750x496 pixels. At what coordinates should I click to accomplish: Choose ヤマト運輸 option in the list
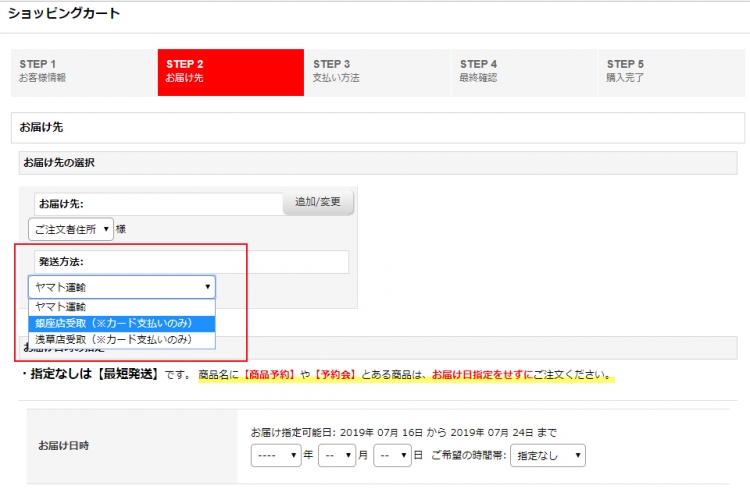(122, 307)
